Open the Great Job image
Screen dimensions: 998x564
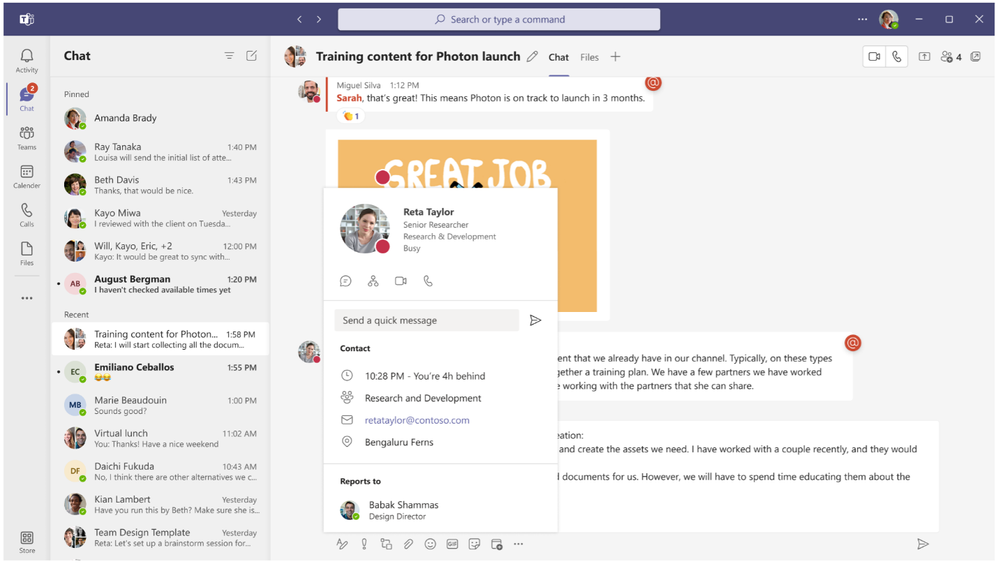(x=467, y=225)
